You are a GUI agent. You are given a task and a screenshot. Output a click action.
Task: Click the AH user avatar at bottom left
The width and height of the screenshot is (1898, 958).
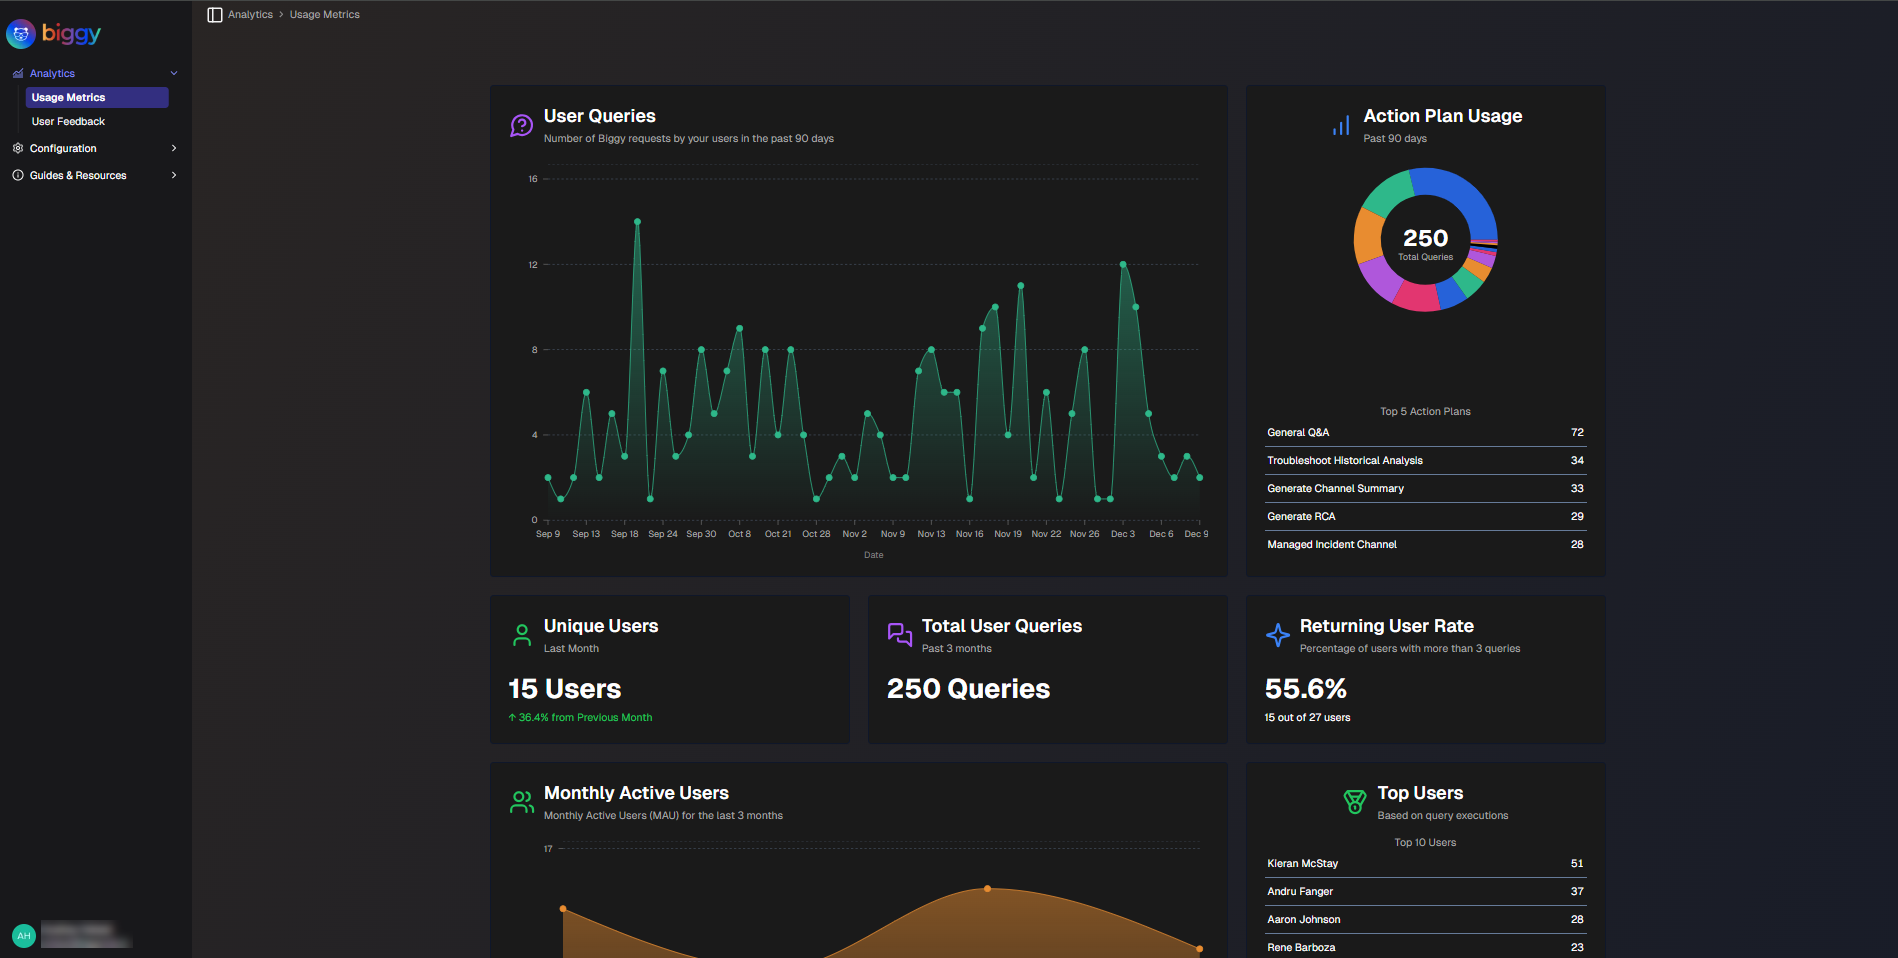click(x=23, y=935)
